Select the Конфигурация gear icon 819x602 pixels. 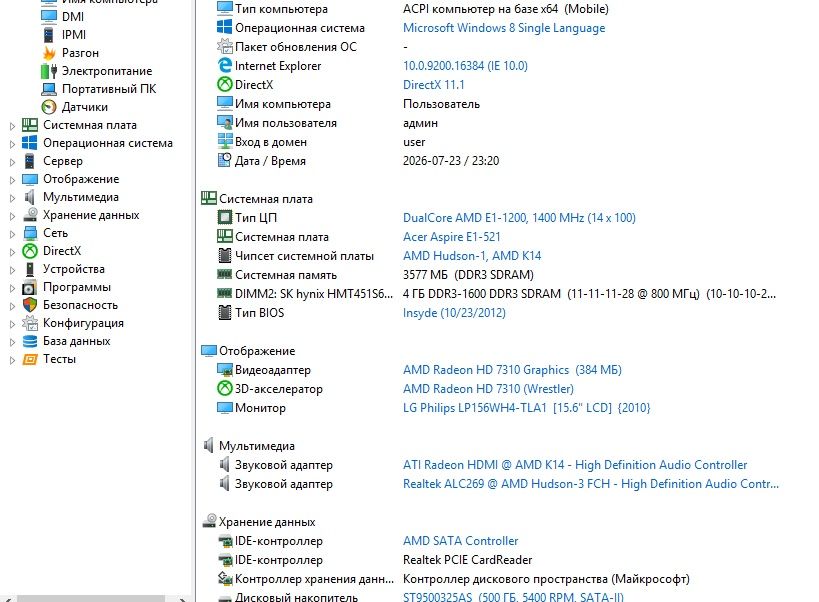pos(30,323)
